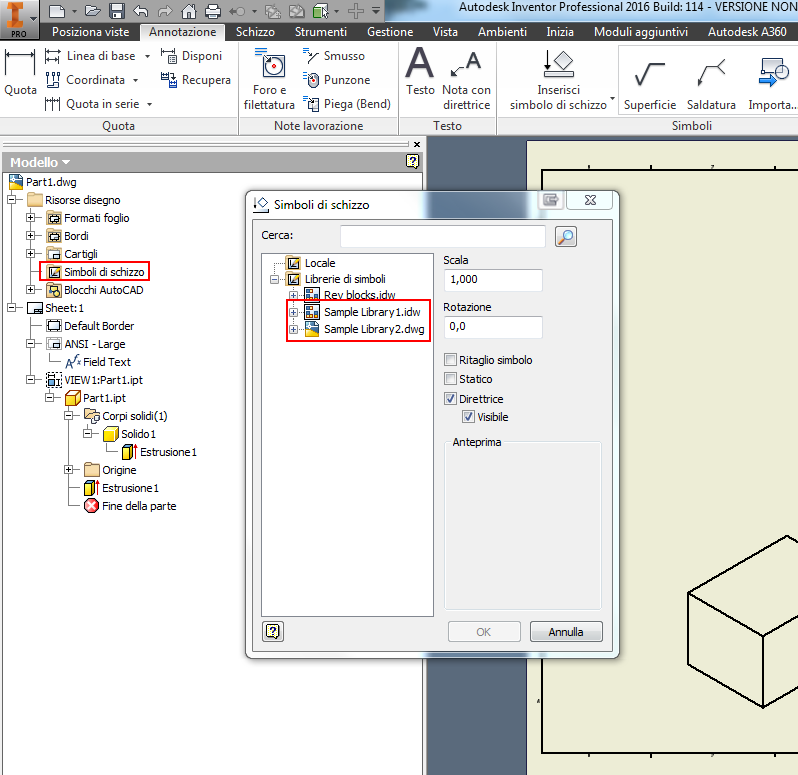Viewport: 798px width, 775px height.
Task: Click Inserisci simbolo di schizzo
Action: [558, 79]
